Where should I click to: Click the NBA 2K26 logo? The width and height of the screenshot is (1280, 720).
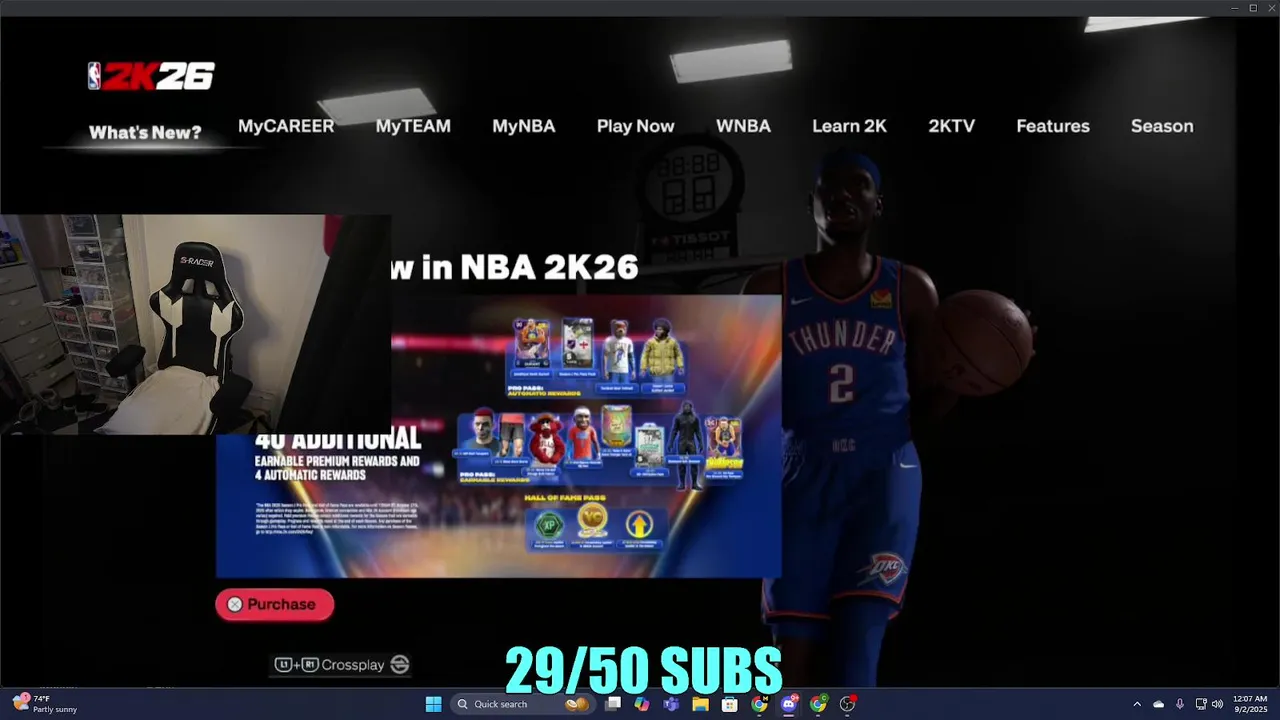tap(151, 77)
